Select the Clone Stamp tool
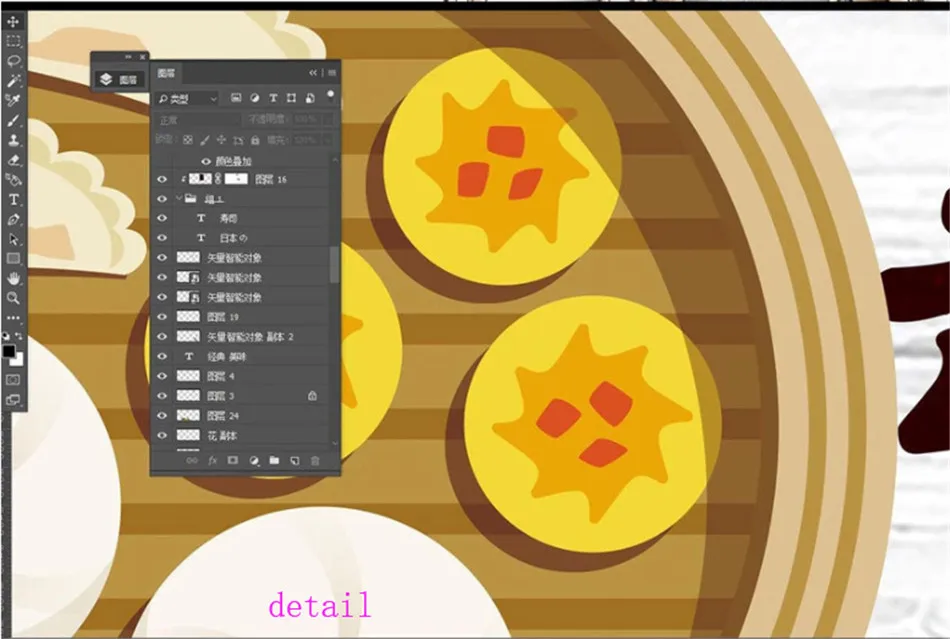Screen dimensions: 950x639 click(13, 140)
